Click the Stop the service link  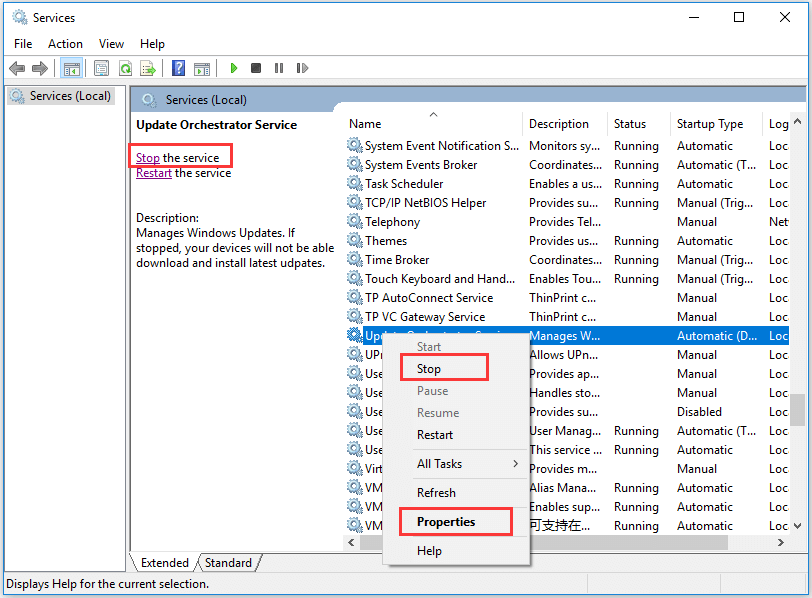(x=152, y=157)
